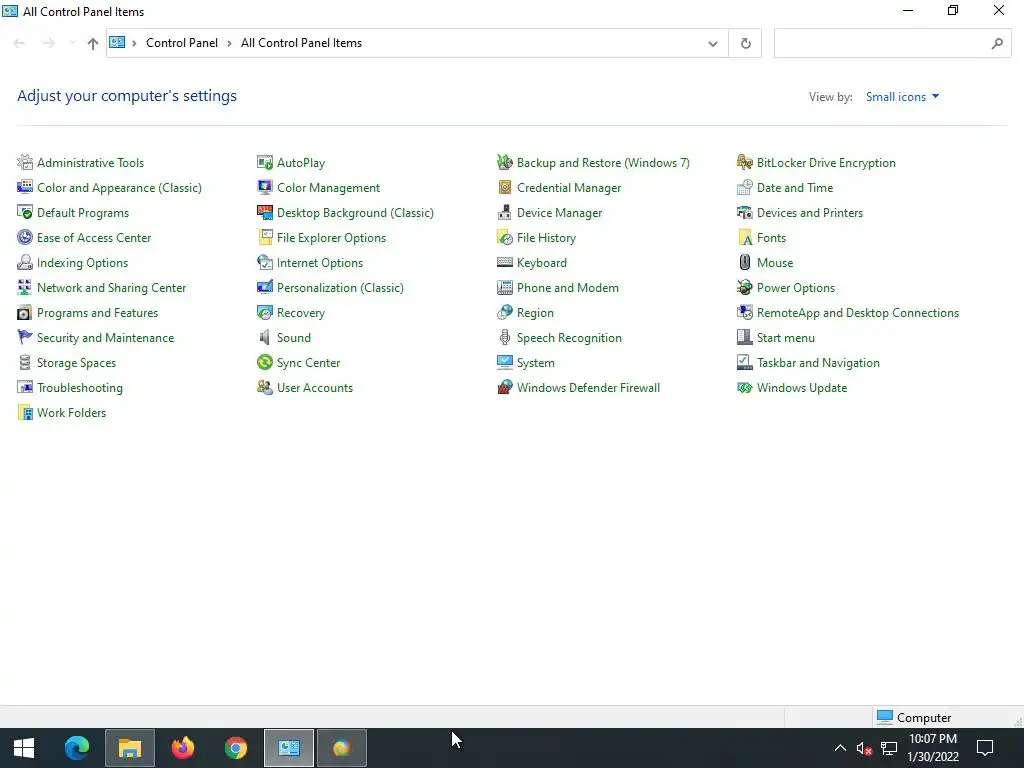
Task: Open the Administrative Tools gear icon
Action: click(25, 162)
